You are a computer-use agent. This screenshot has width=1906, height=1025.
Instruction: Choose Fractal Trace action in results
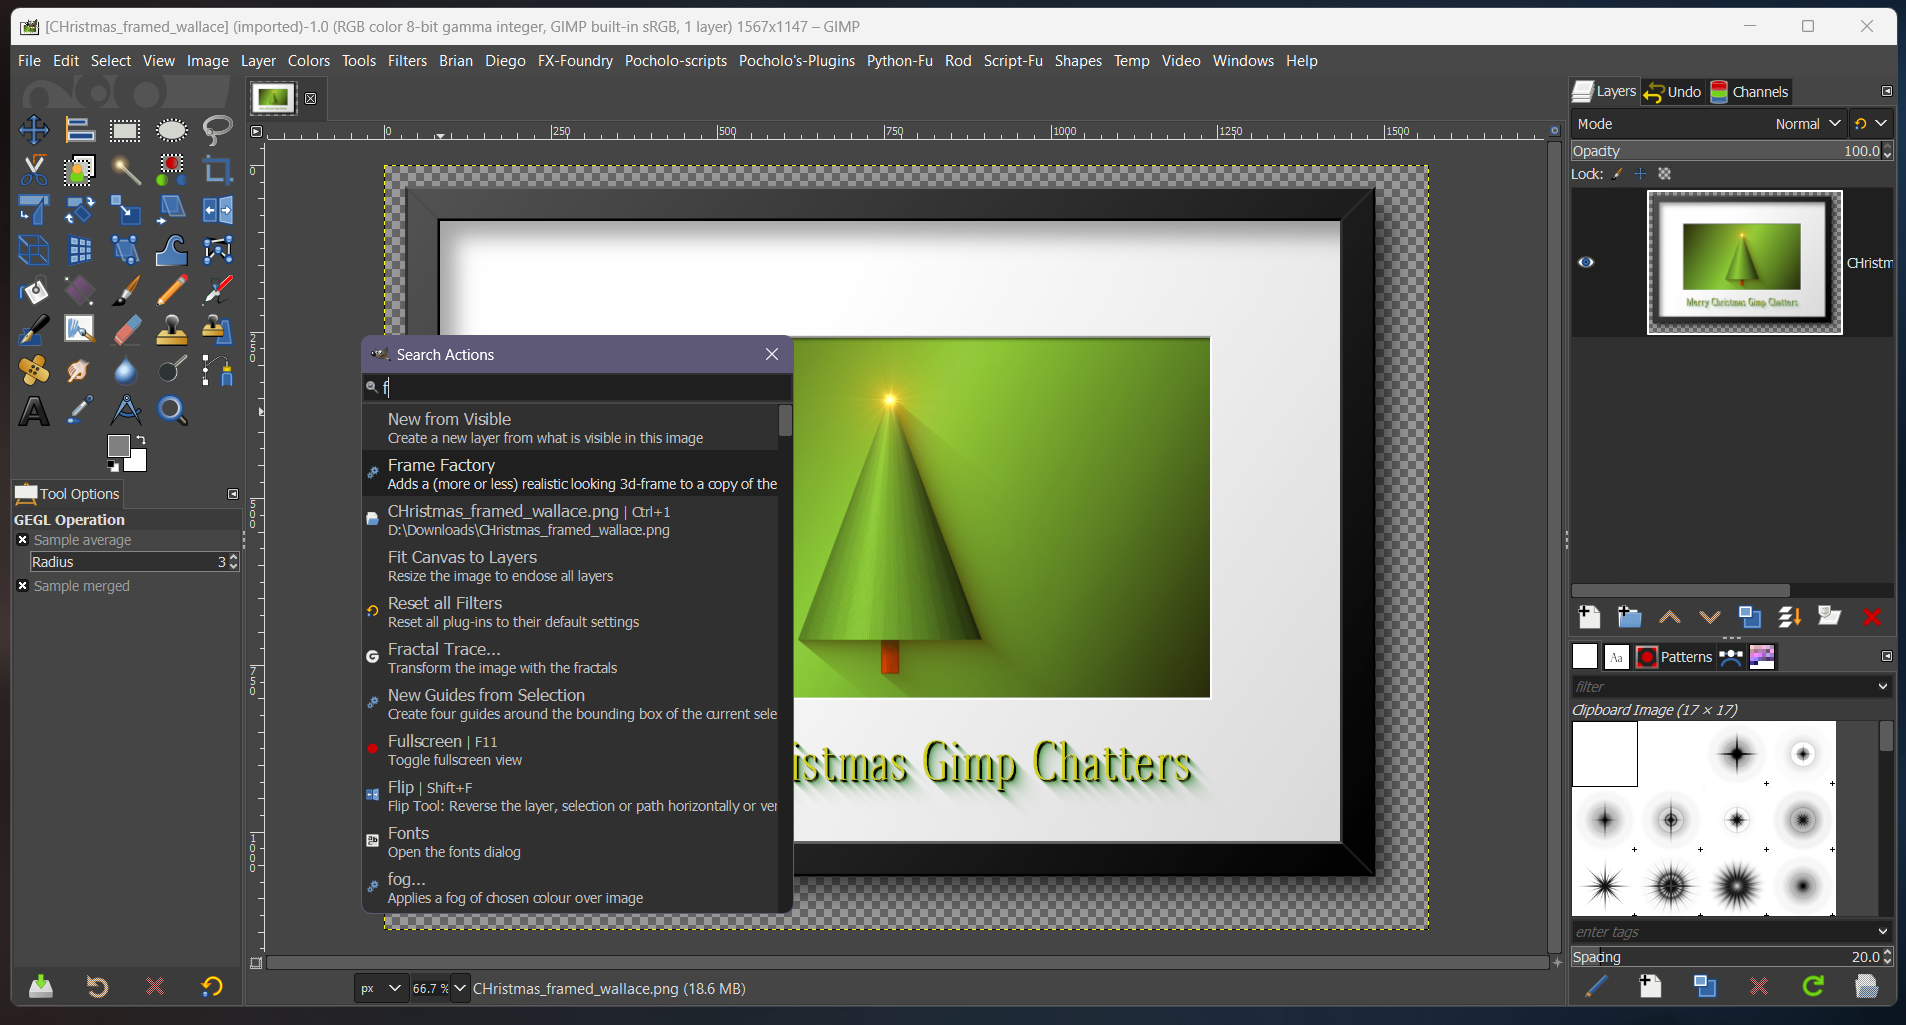(570, 658)
